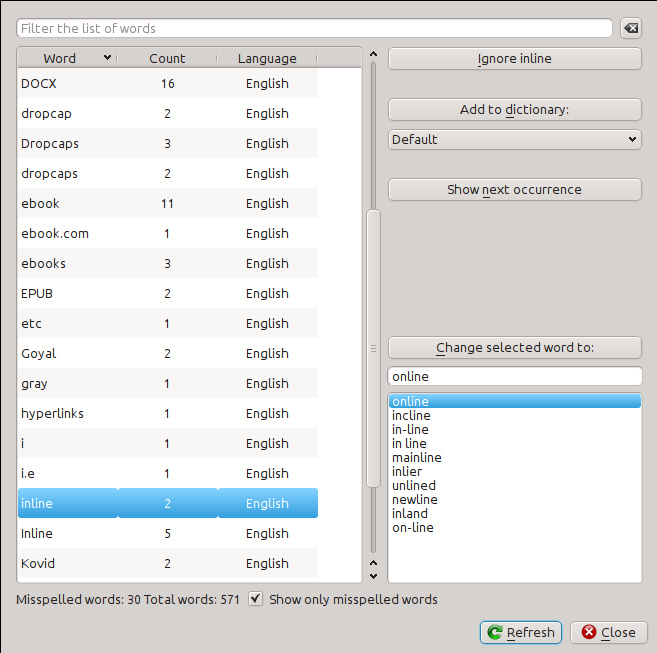Click Show next occurrence button
The width and height of the screenshot is (657, 653).
click(514, 189)
